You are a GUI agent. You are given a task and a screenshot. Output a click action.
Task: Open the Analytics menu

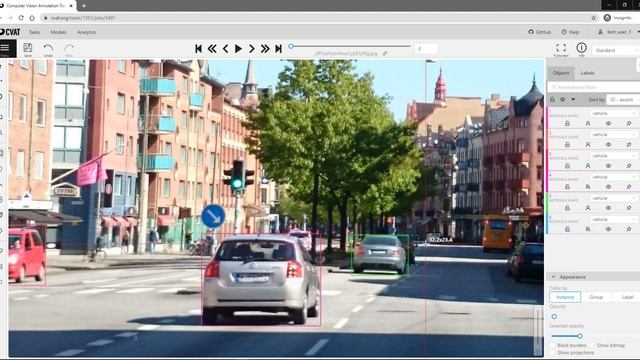tap(87, 32)
